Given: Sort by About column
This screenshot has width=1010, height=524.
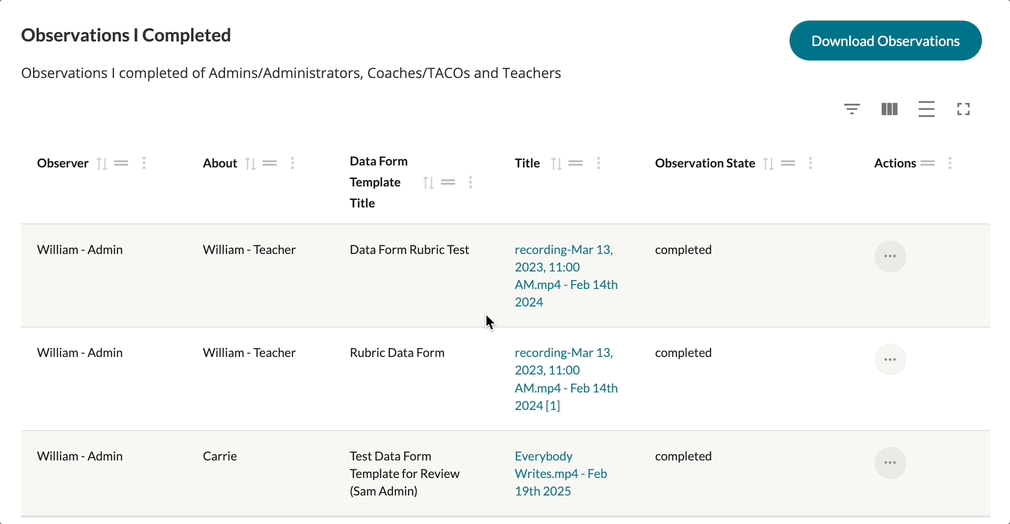Looking at the screenshot, I should (x=250, y=163).
